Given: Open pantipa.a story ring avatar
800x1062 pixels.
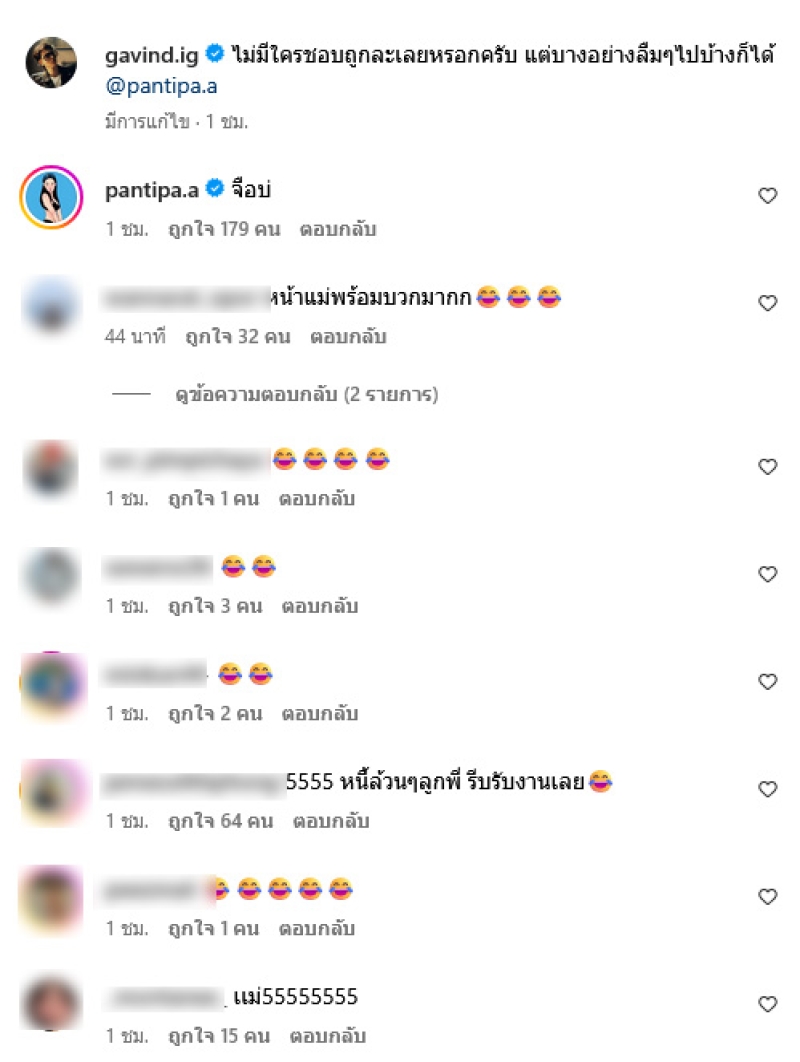Looking at the screenshot, I should [51, 197].
